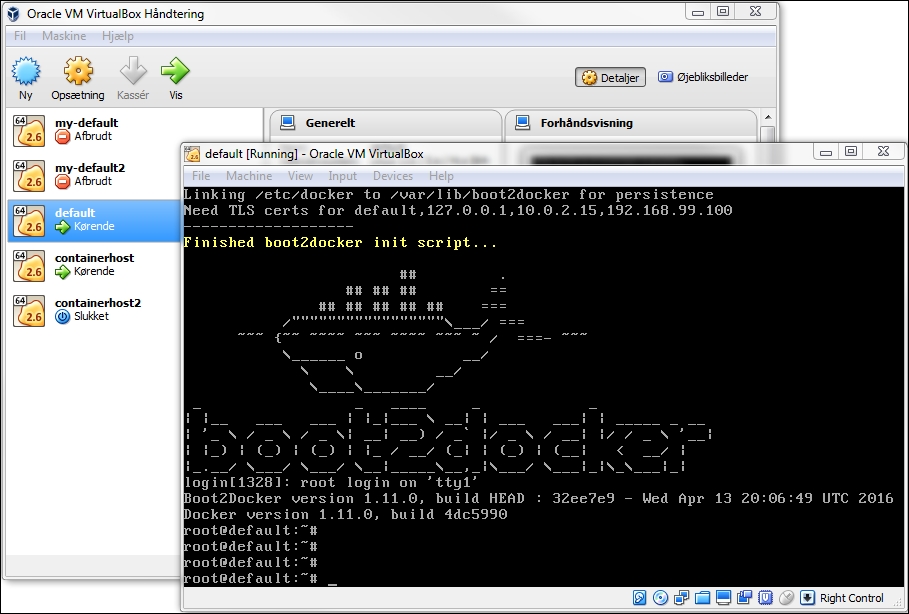The image size is (909, 614).
Task: Open the Input menu in the VM window
Action: [339, 175]
